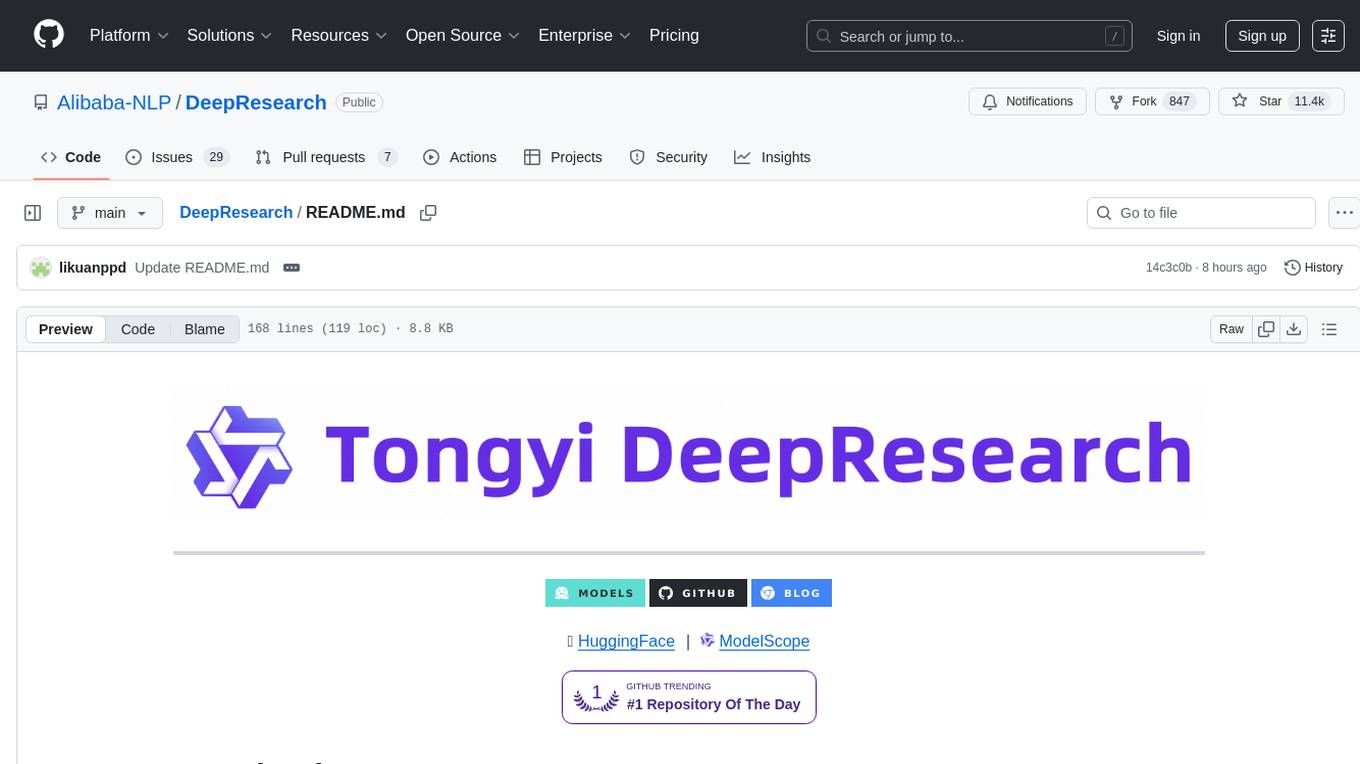Open the Update README.md commit message
This screenshot has height=764, width=1360.
[202, 268]
